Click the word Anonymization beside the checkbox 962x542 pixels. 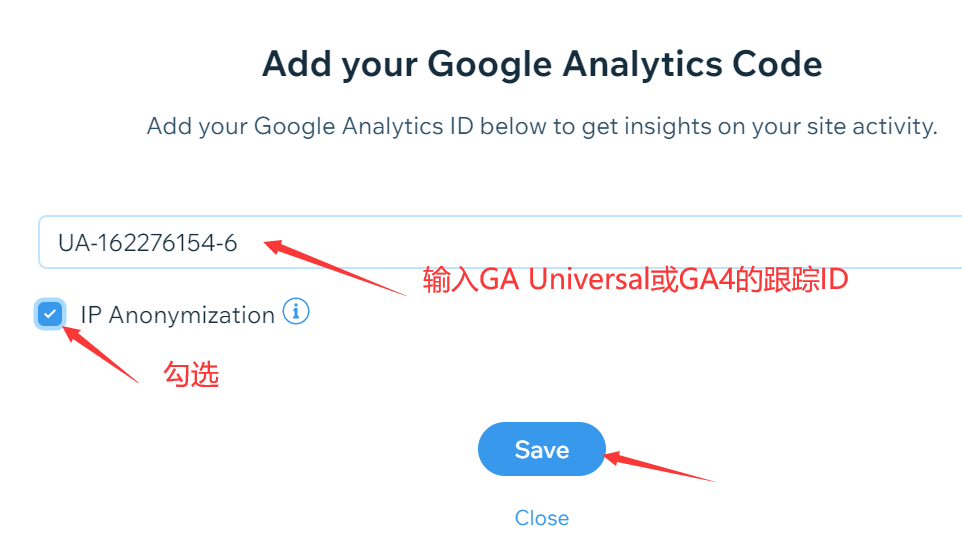point(191,316)
